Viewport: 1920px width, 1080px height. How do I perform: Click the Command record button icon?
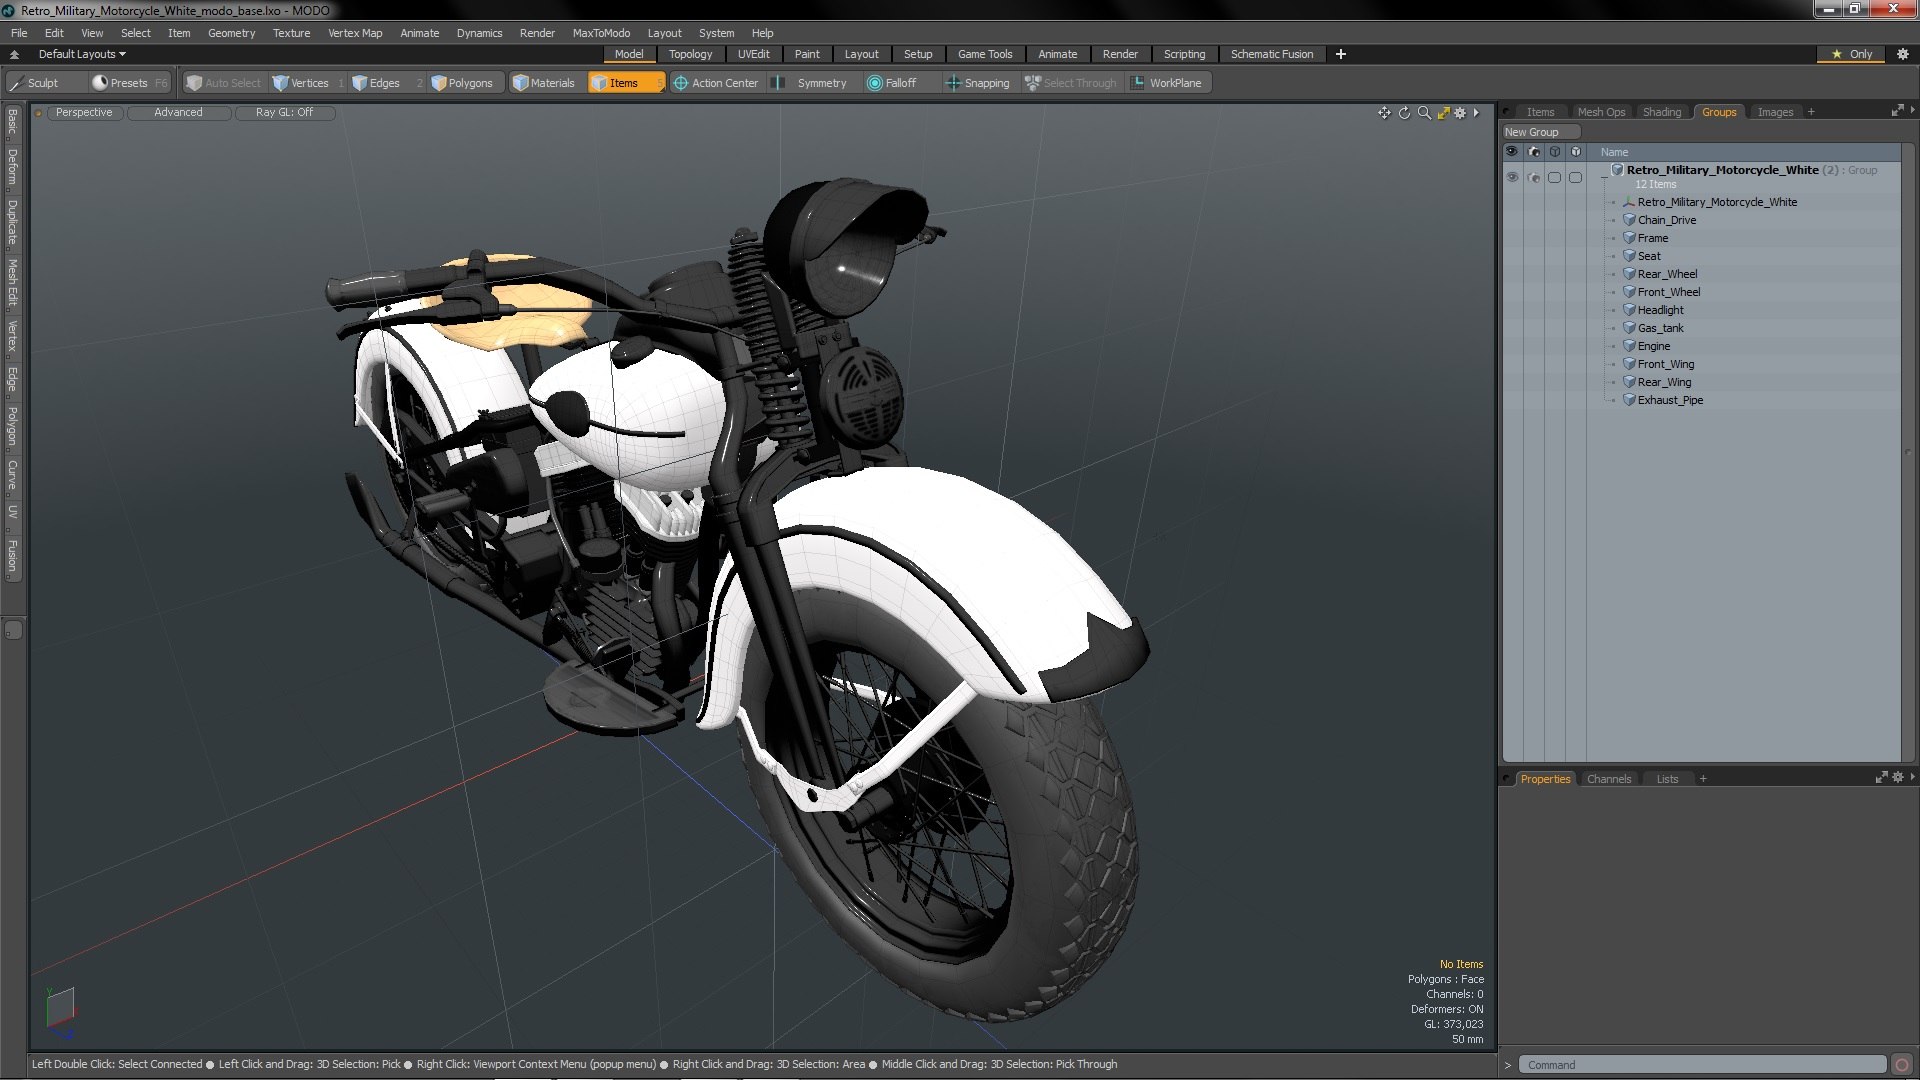click(x=1902, y=1065)
